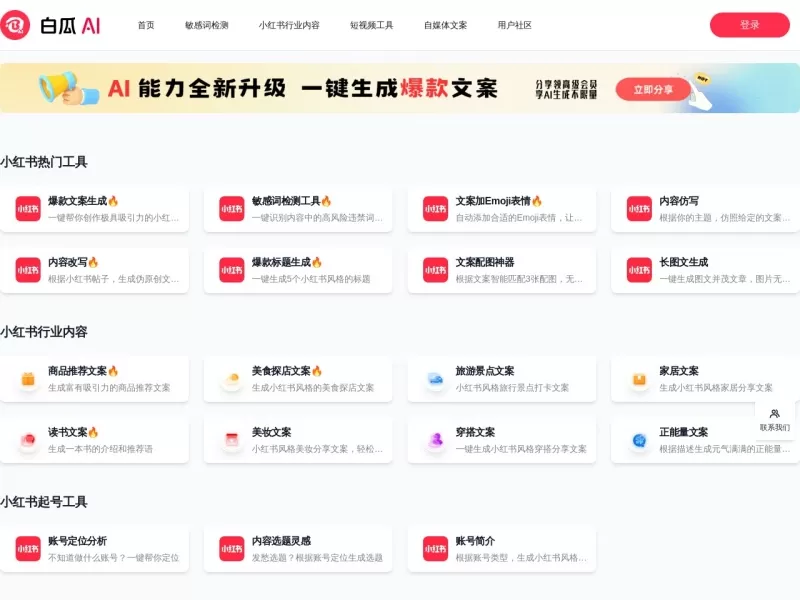Click the 正能量文案 icon

point(638,438)
